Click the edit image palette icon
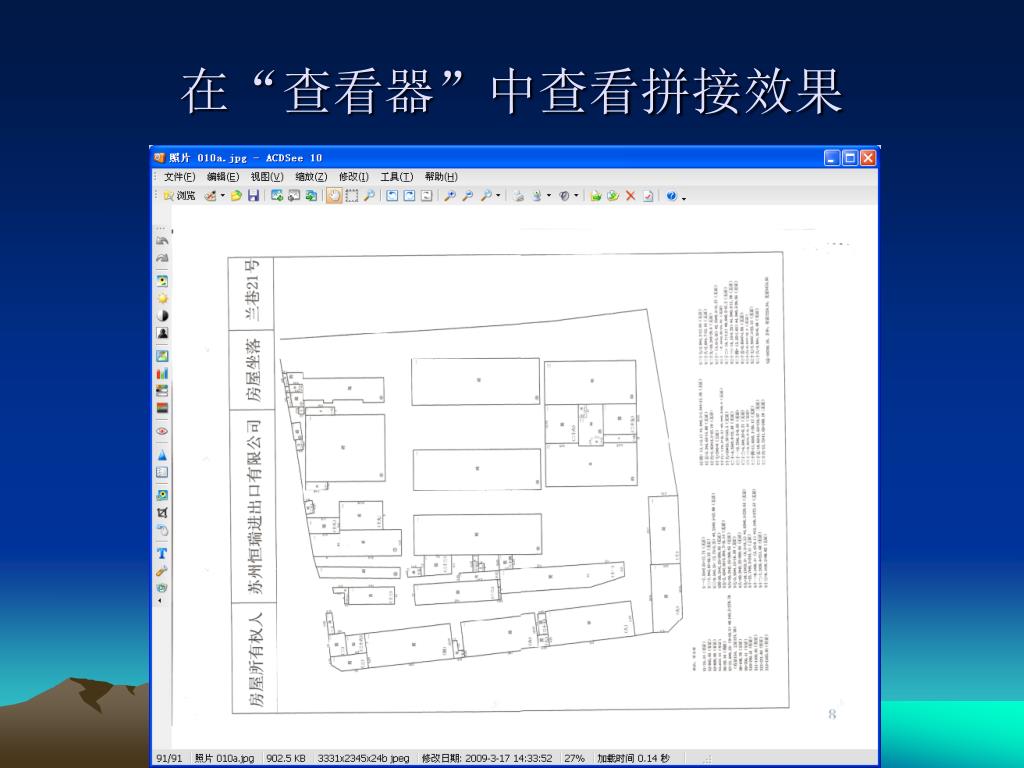Image resolution: width=1024 pixels, height=768 pixels. 210,195
